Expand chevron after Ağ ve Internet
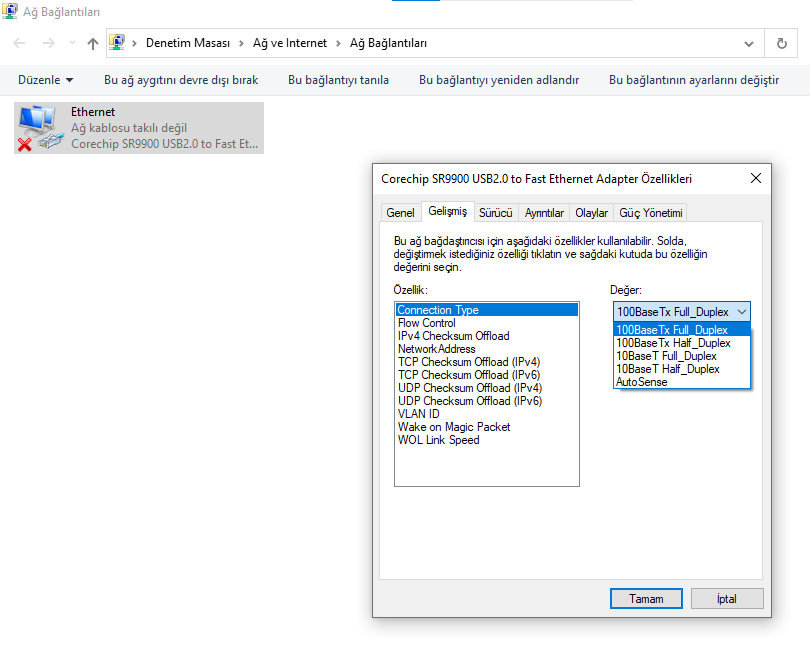This screenshot has width=810, height=661. pyautogui.click(x=338, y=43)
